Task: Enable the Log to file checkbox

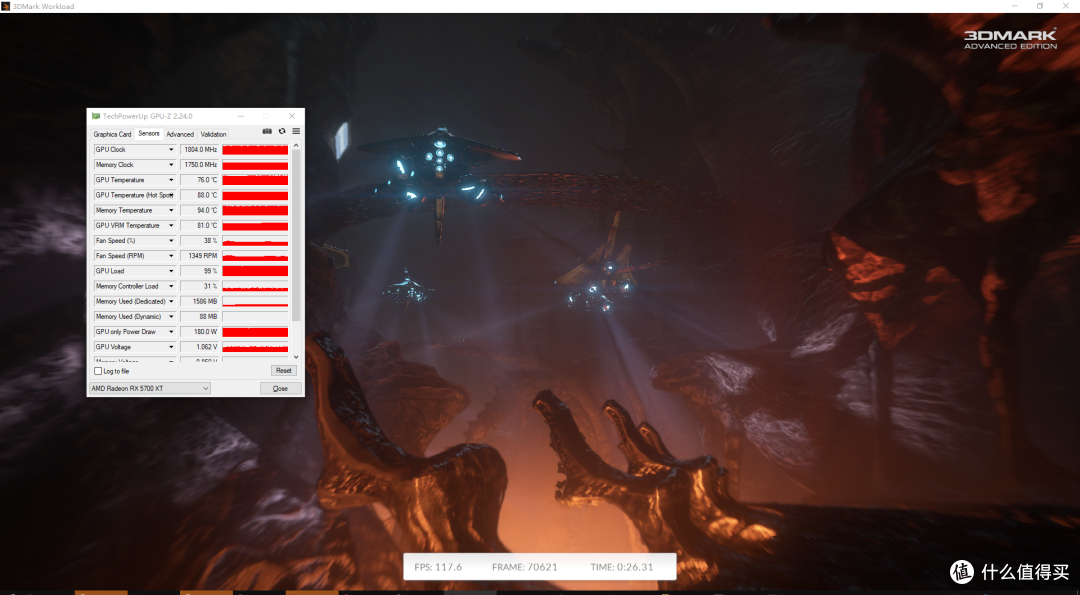Action: (x=98, y=371)
